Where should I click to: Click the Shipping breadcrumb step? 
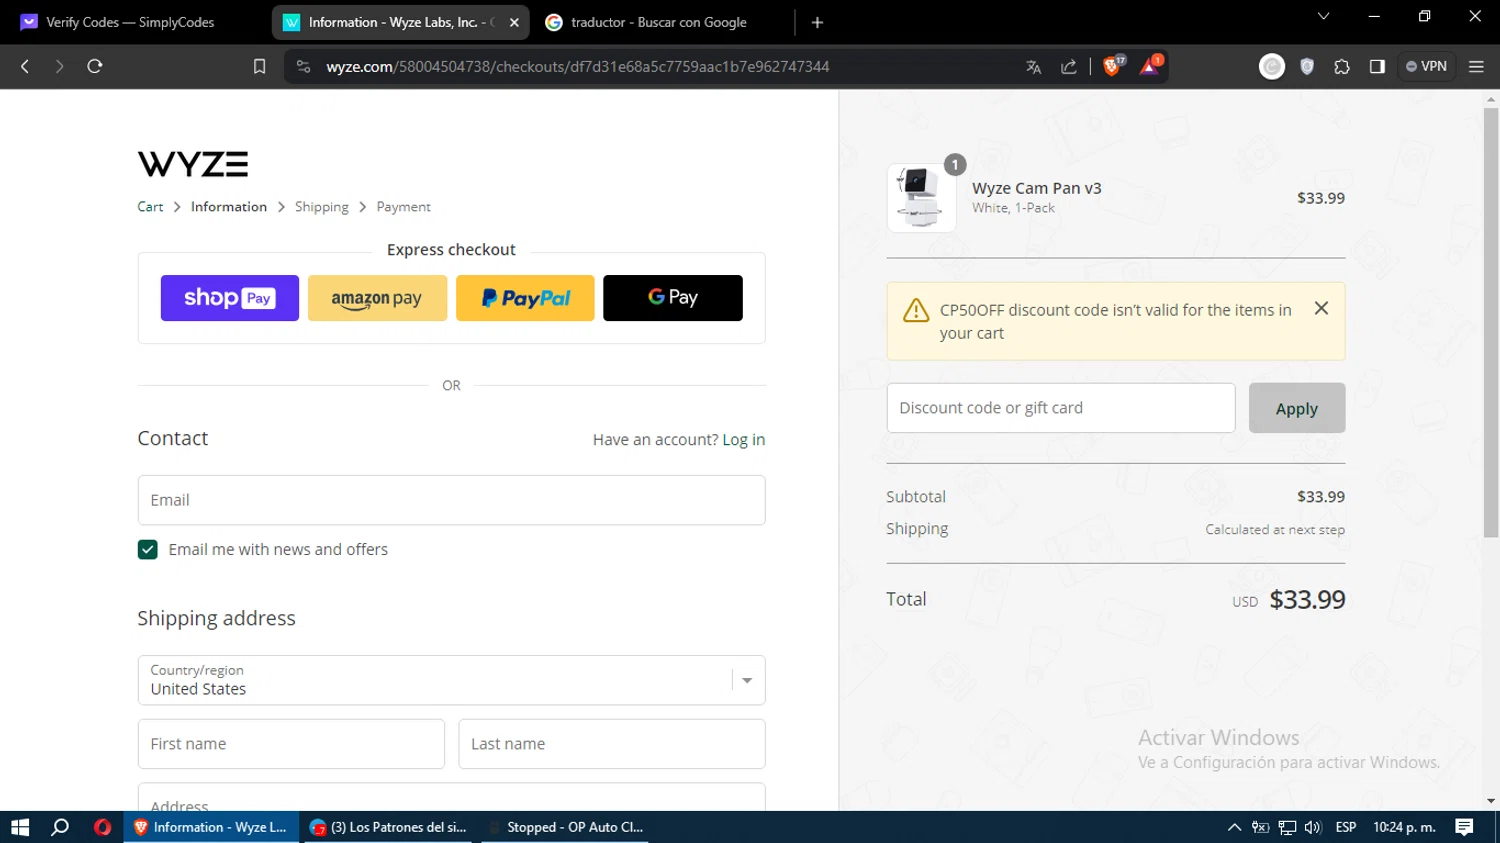pyautogui.click(x=322, y=207)
